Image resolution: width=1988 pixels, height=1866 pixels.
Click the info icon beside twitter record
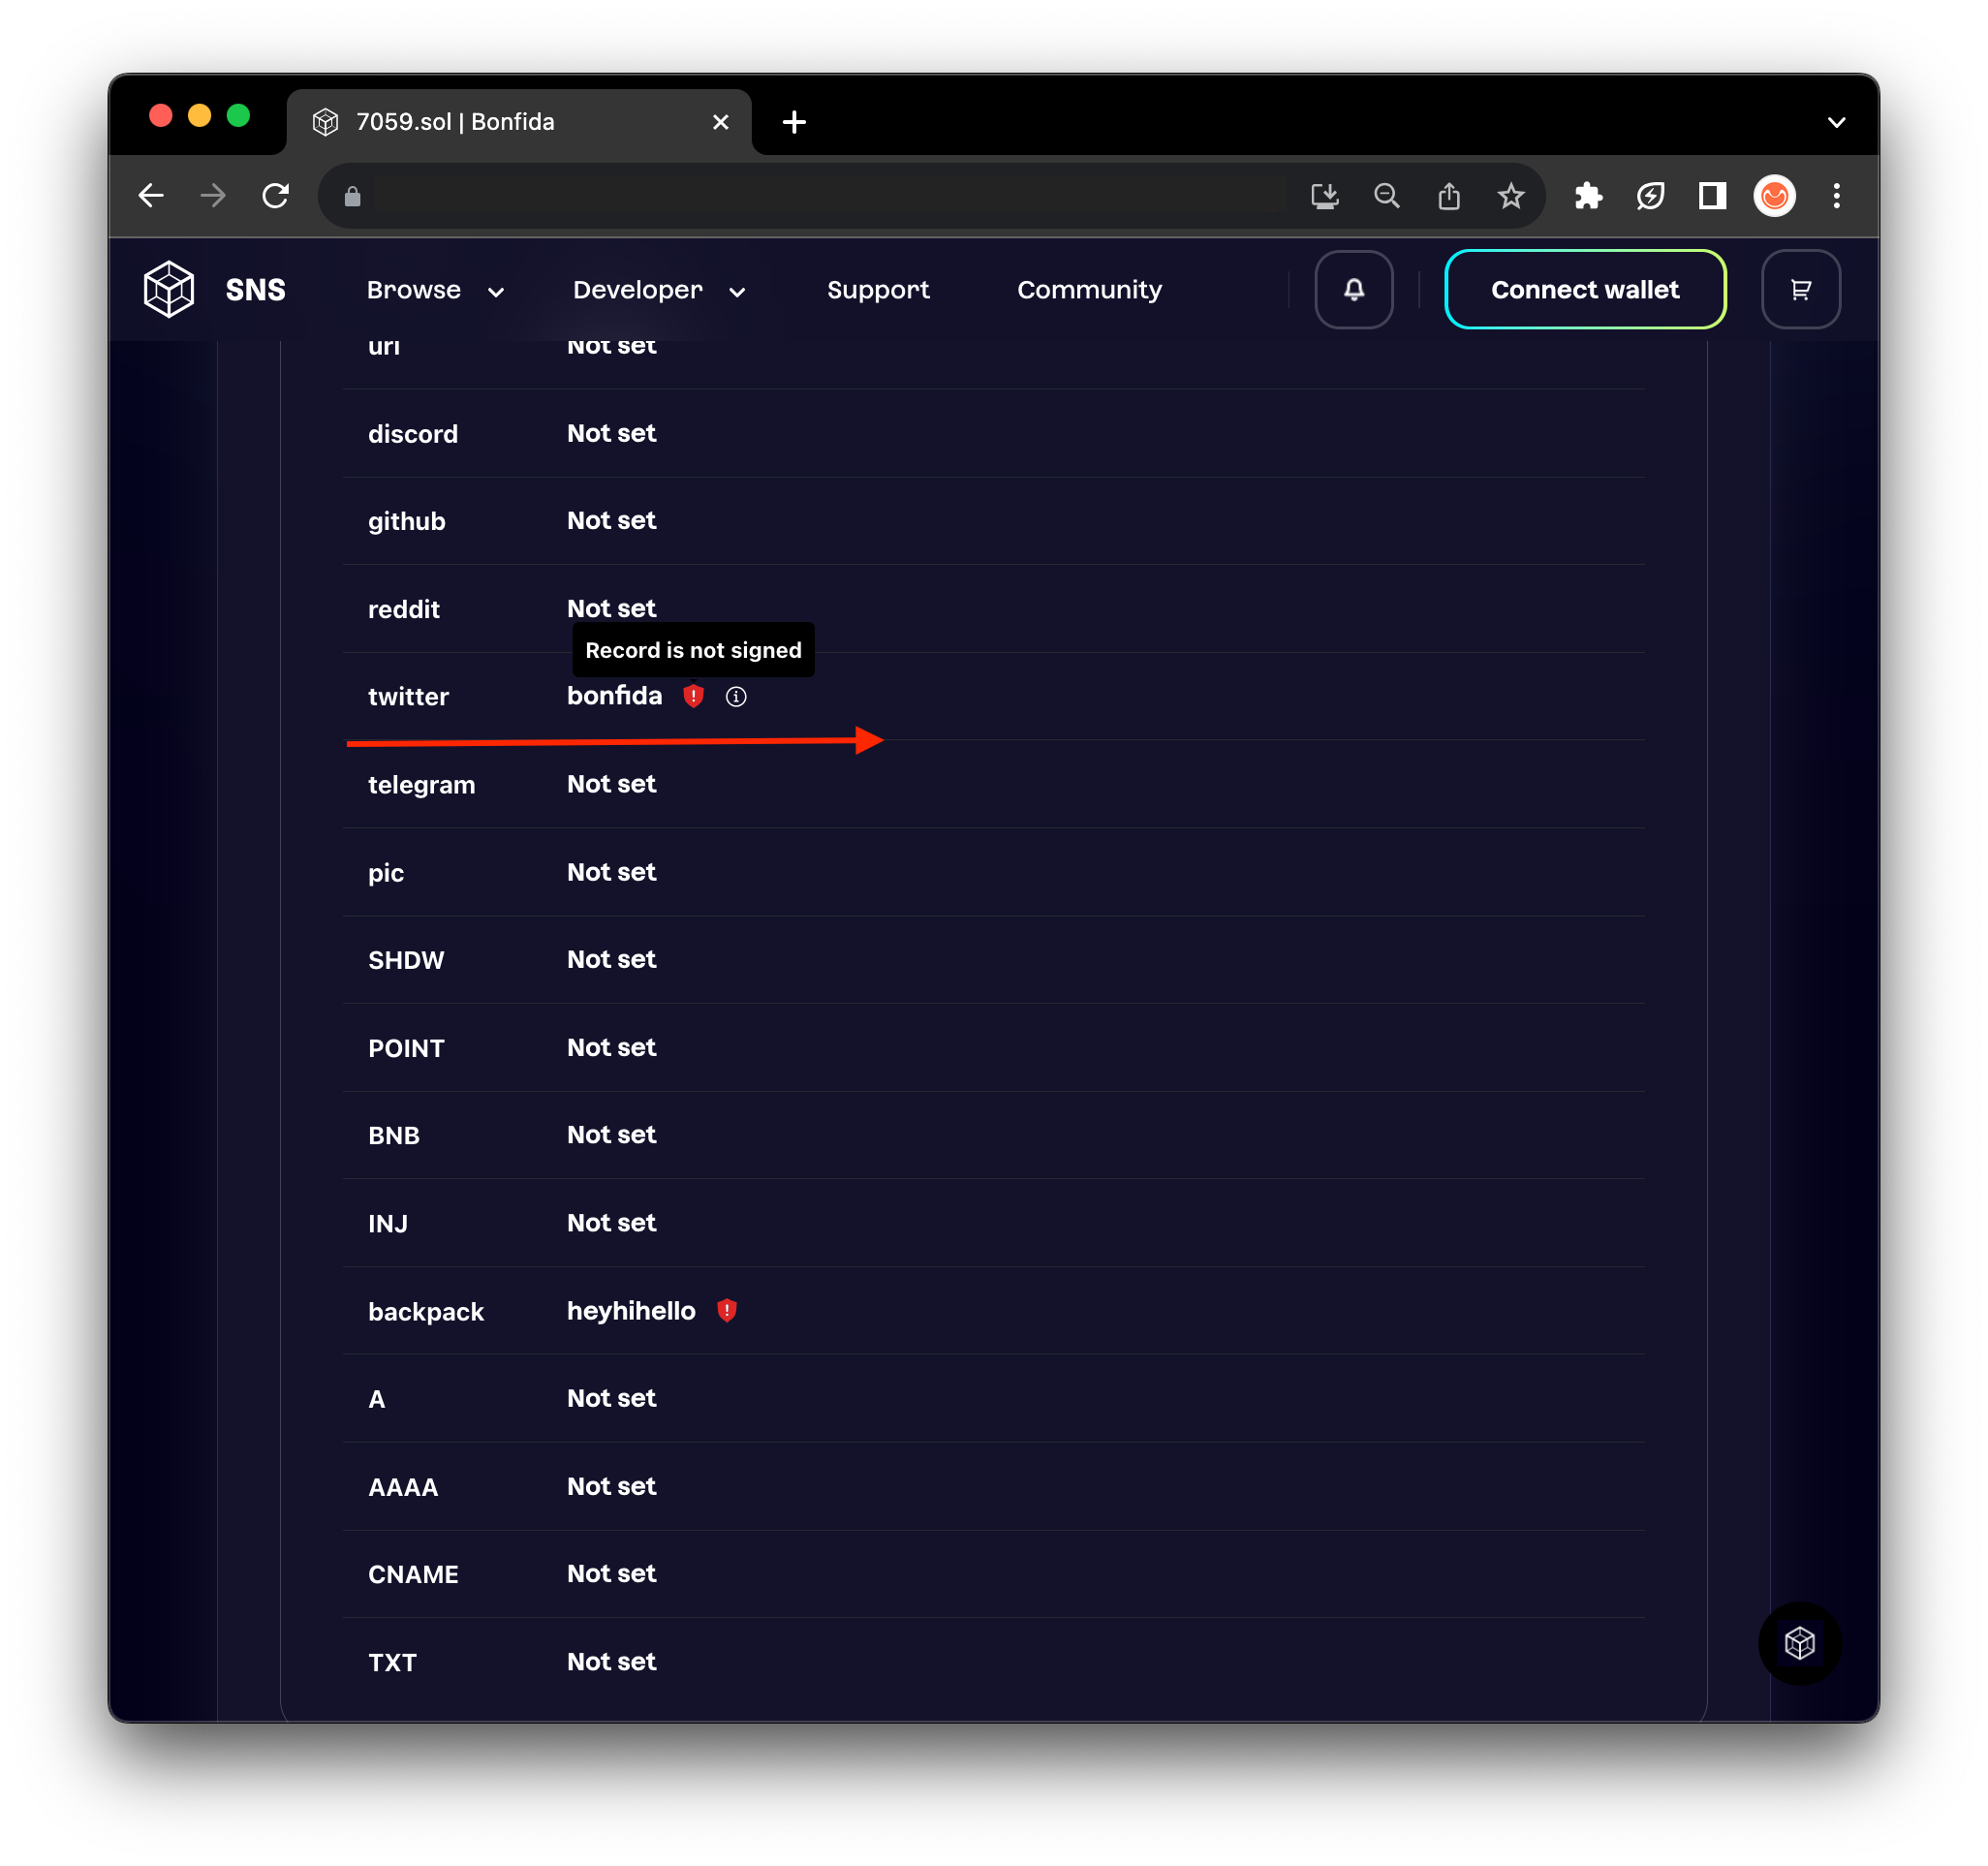coord(736,697)
